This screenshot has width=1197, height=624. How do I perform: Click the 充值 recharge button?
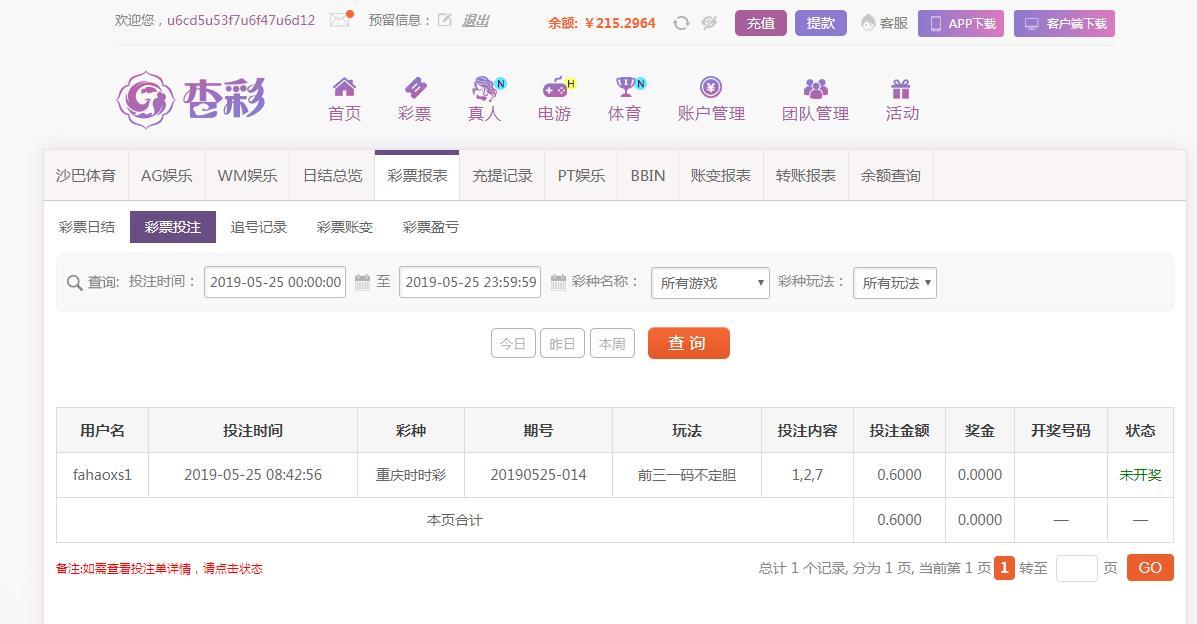(x=760, y=23)
